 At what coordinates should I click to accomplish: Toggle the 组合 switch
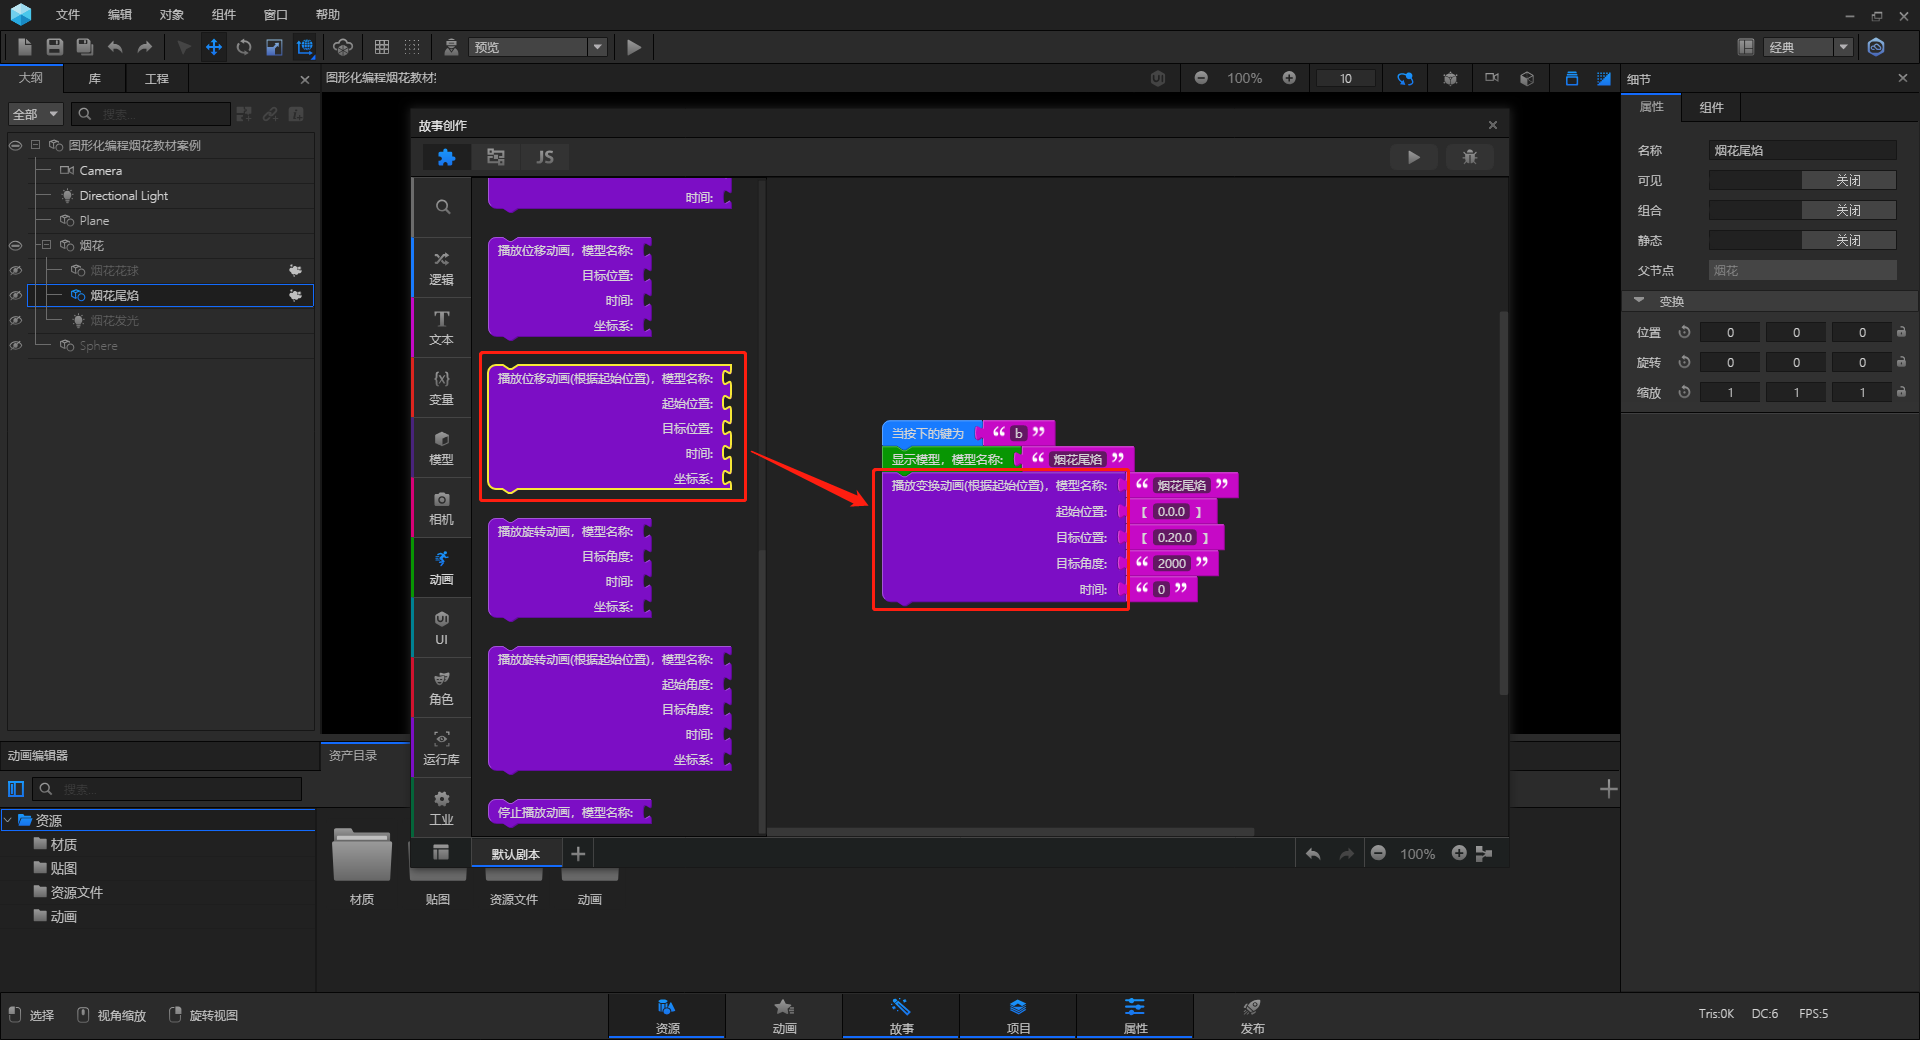(1802, 211)
